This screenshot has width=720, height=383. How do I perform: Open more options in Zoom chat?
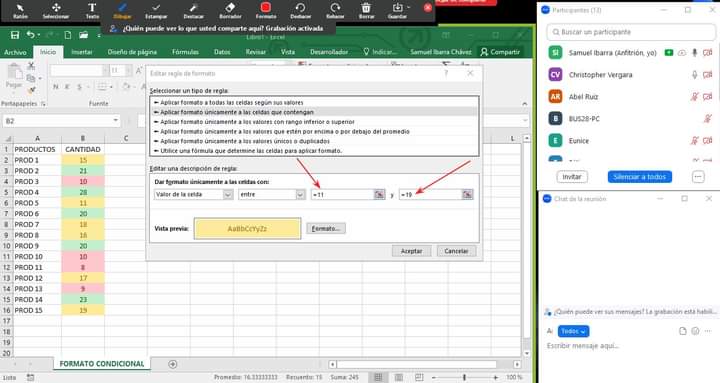(x=708, y=331)
